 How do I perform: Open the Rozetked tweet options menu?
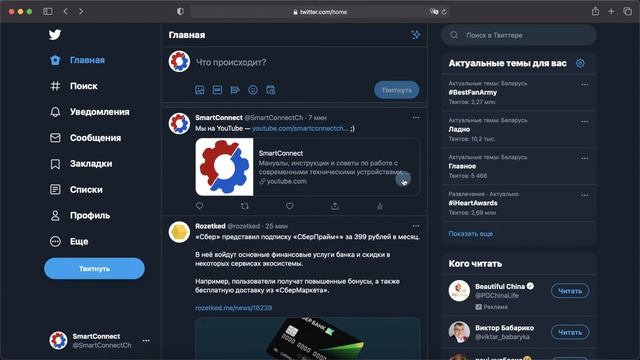[416, 226]
